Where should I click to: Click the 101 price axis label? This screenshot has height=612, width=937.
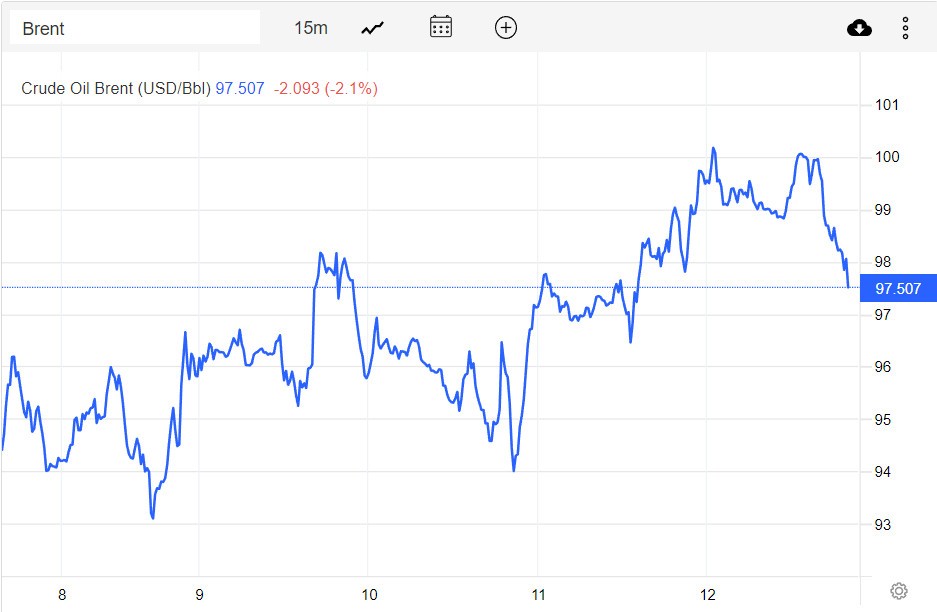887,105
